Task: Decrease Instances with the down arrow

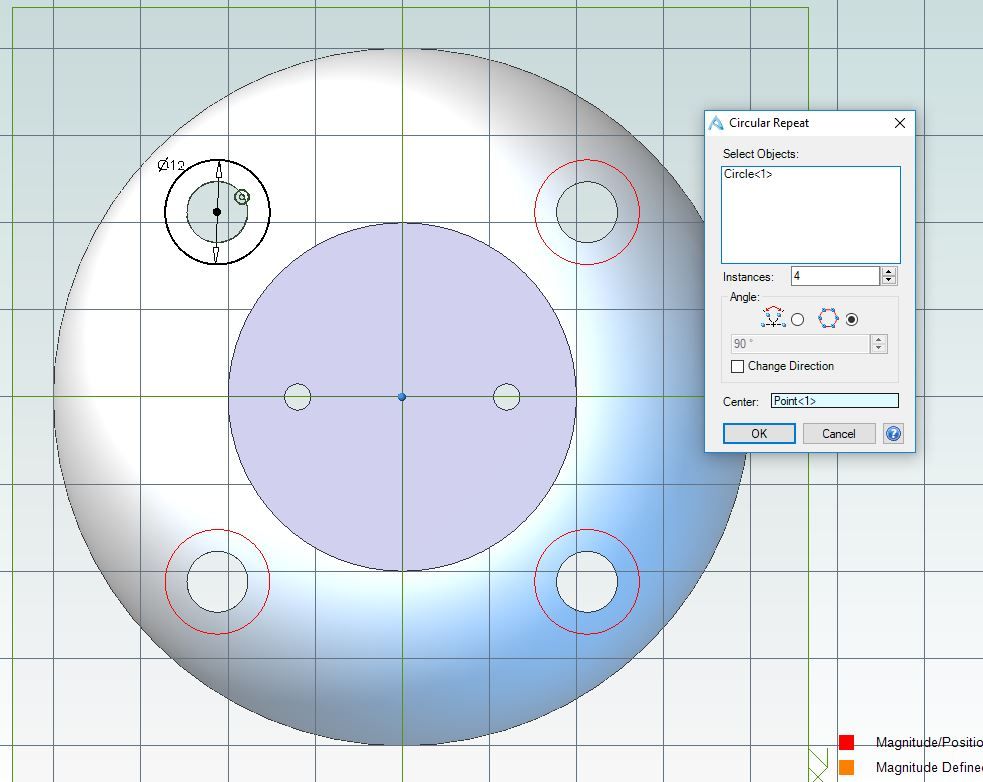Action: pos(889,280)
